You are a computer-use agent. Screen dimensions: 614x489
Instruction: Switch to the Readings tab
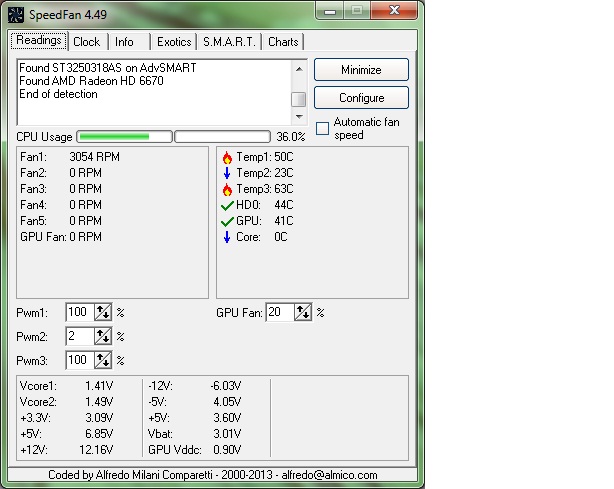[x=39, y=40]
